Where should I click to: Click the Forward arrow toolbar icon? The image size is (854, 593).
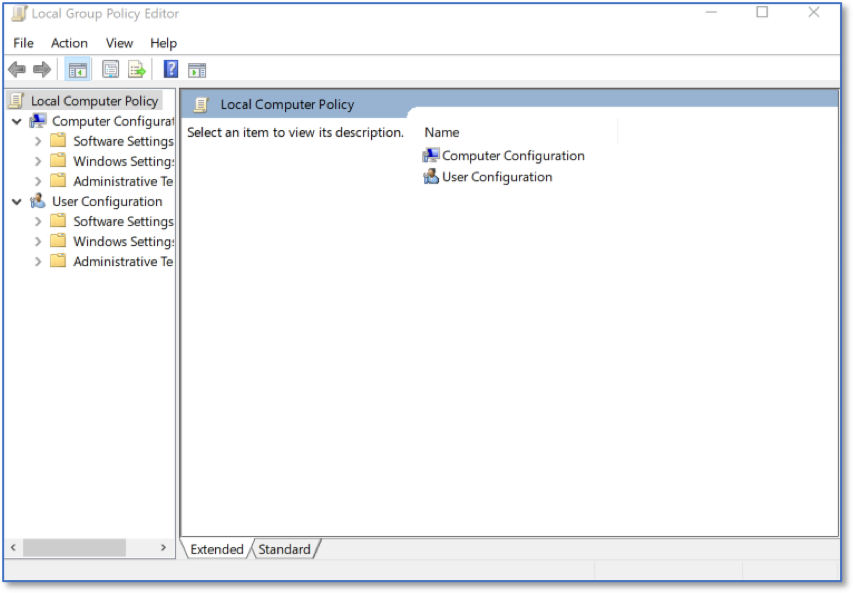click(x=42, y=69)
